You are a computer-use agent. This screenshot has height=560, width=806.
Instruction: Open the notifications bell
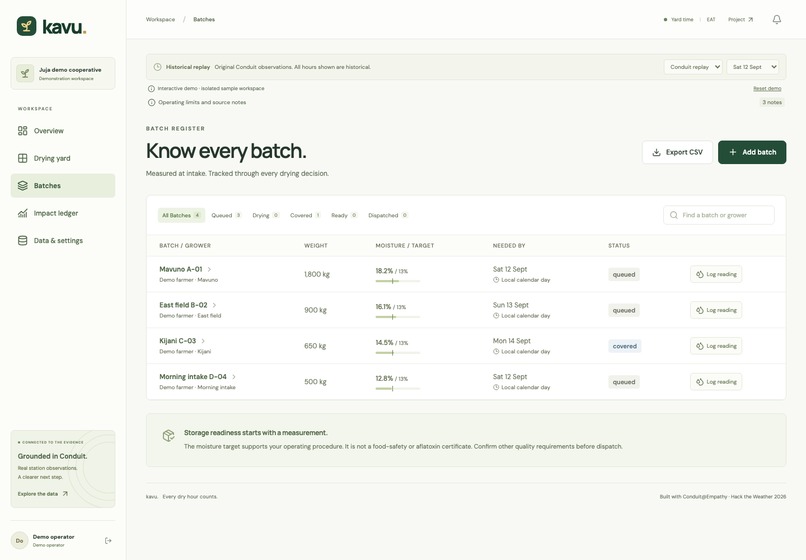coord(777,20)
